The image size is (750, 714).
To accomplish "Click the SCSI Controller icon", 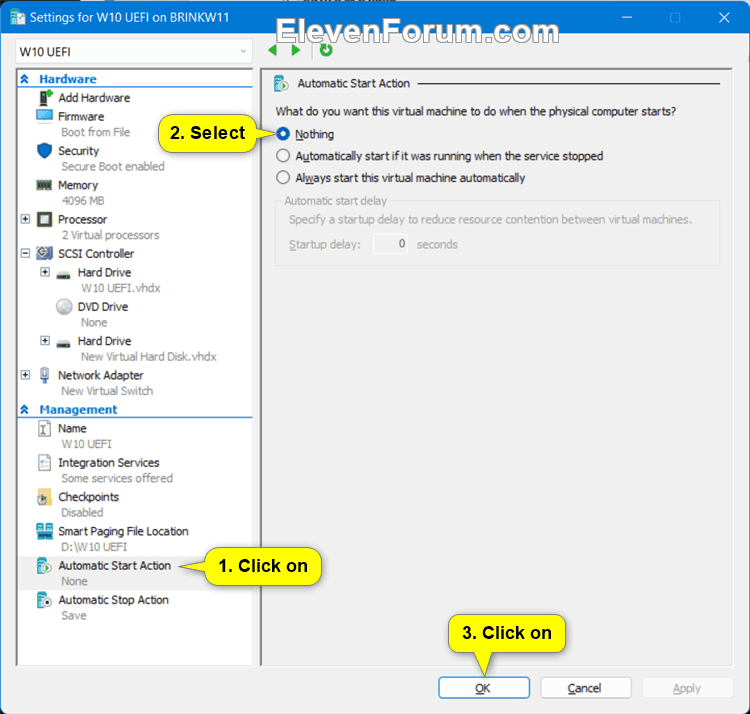I will tap(44, 253).
